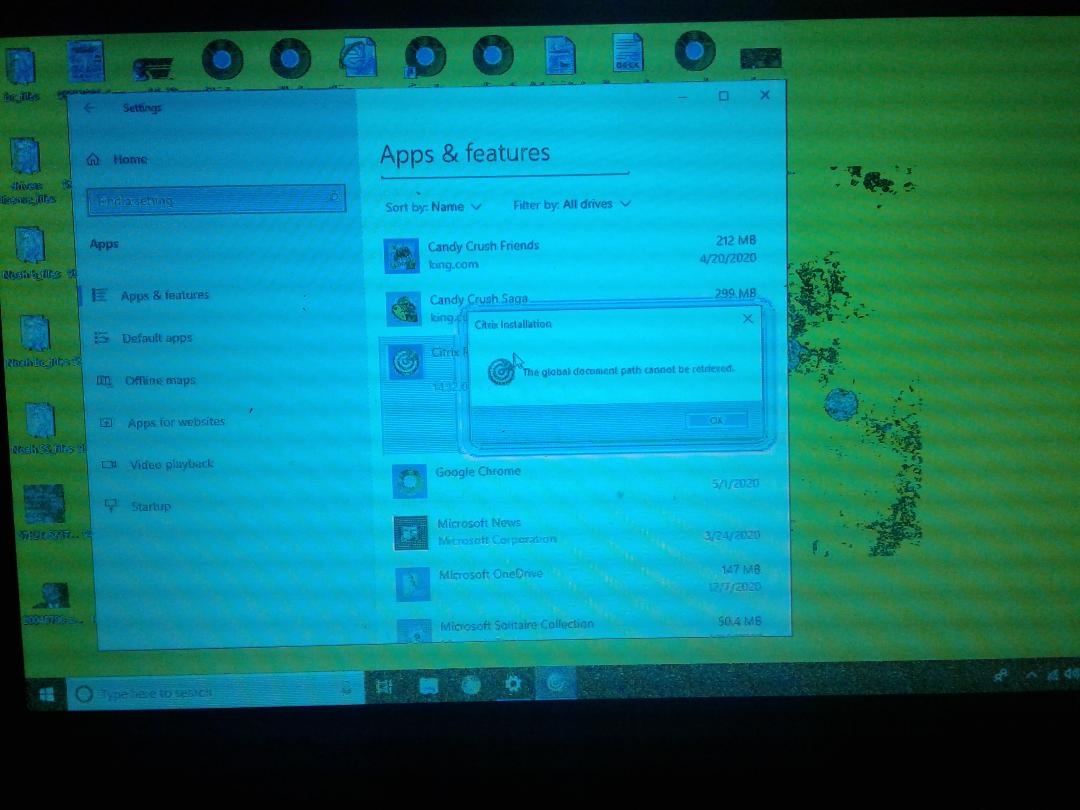Select the Candy Crush Friends app icon

click(401, 256)
